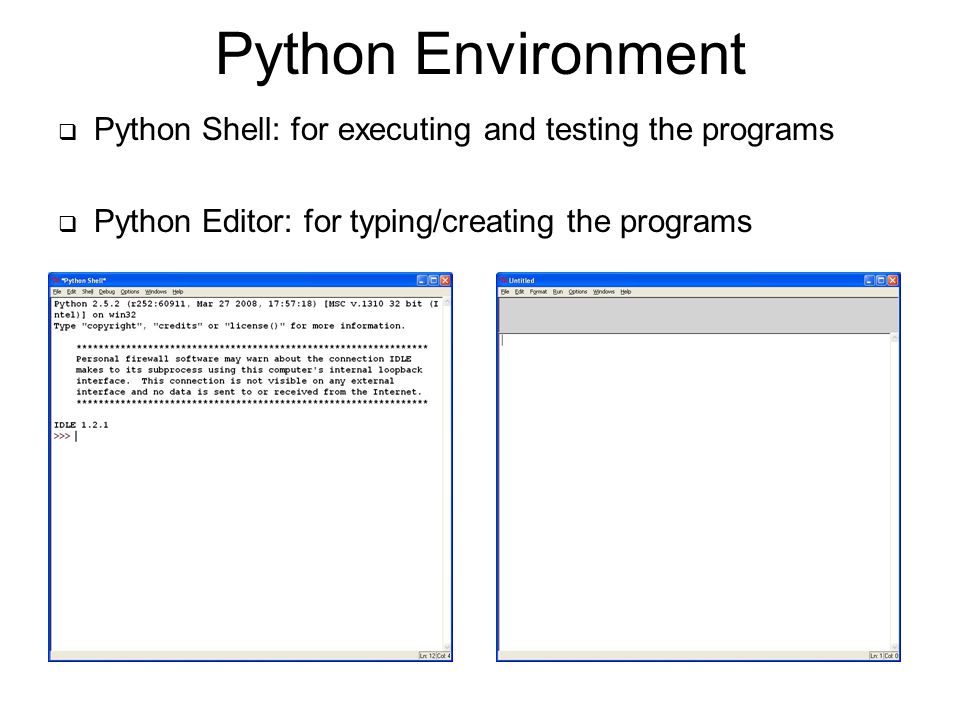The image size is (960, 720).
Task: Open the Debug menu in Python Shell
Action: tap(107, 292)
